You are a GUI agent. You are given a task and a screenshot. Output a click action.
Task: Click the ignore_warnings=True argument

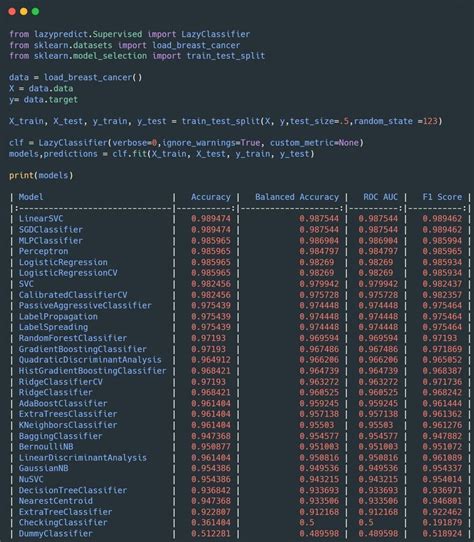[211, 143]
